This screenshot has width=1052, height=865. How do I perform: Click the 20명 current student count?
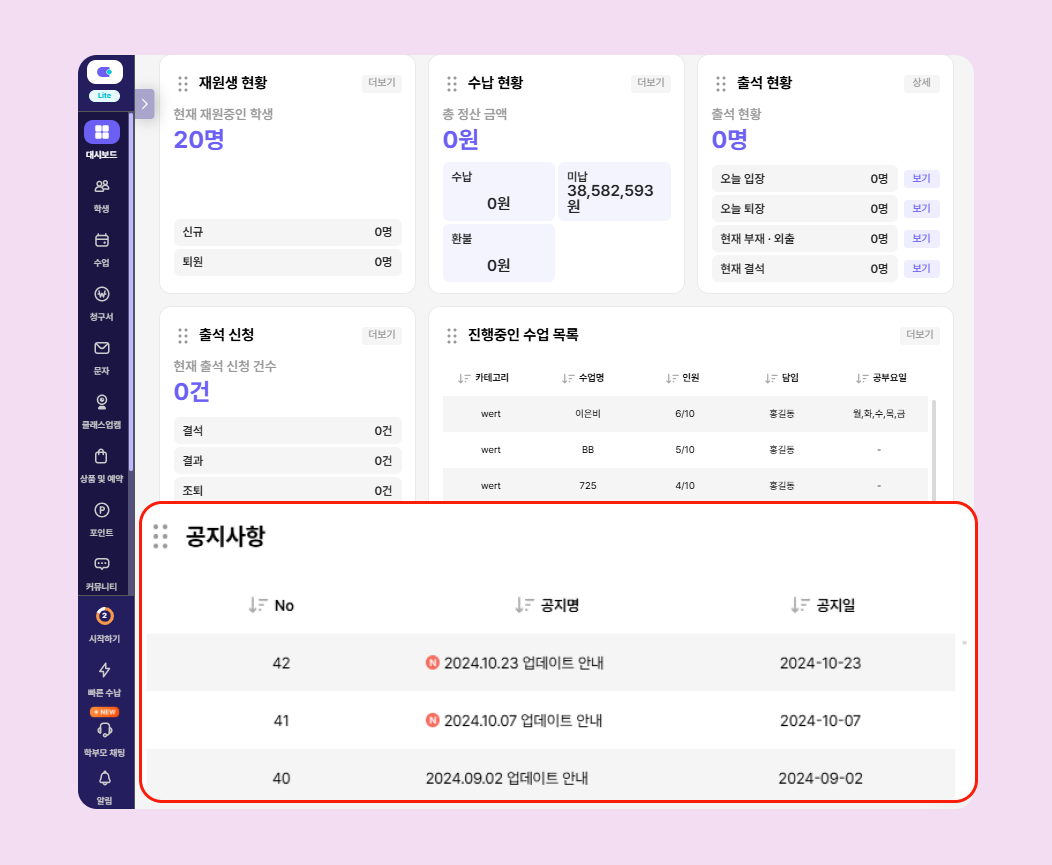[x=199, y=140]
